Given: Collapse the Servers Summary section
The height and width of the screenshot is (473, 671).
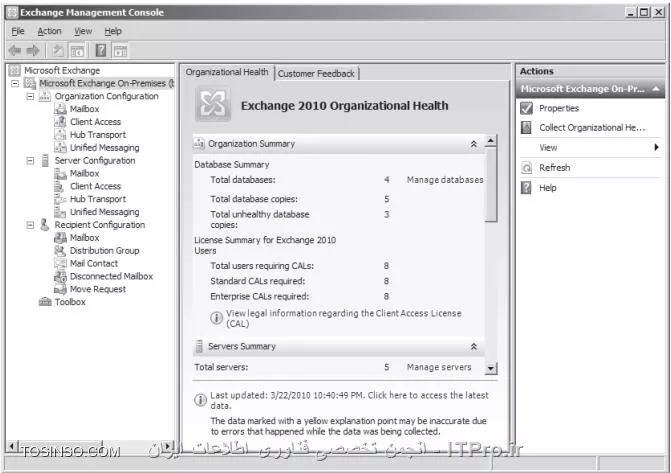Looking at the screenshot, I should tap(474, 346).
